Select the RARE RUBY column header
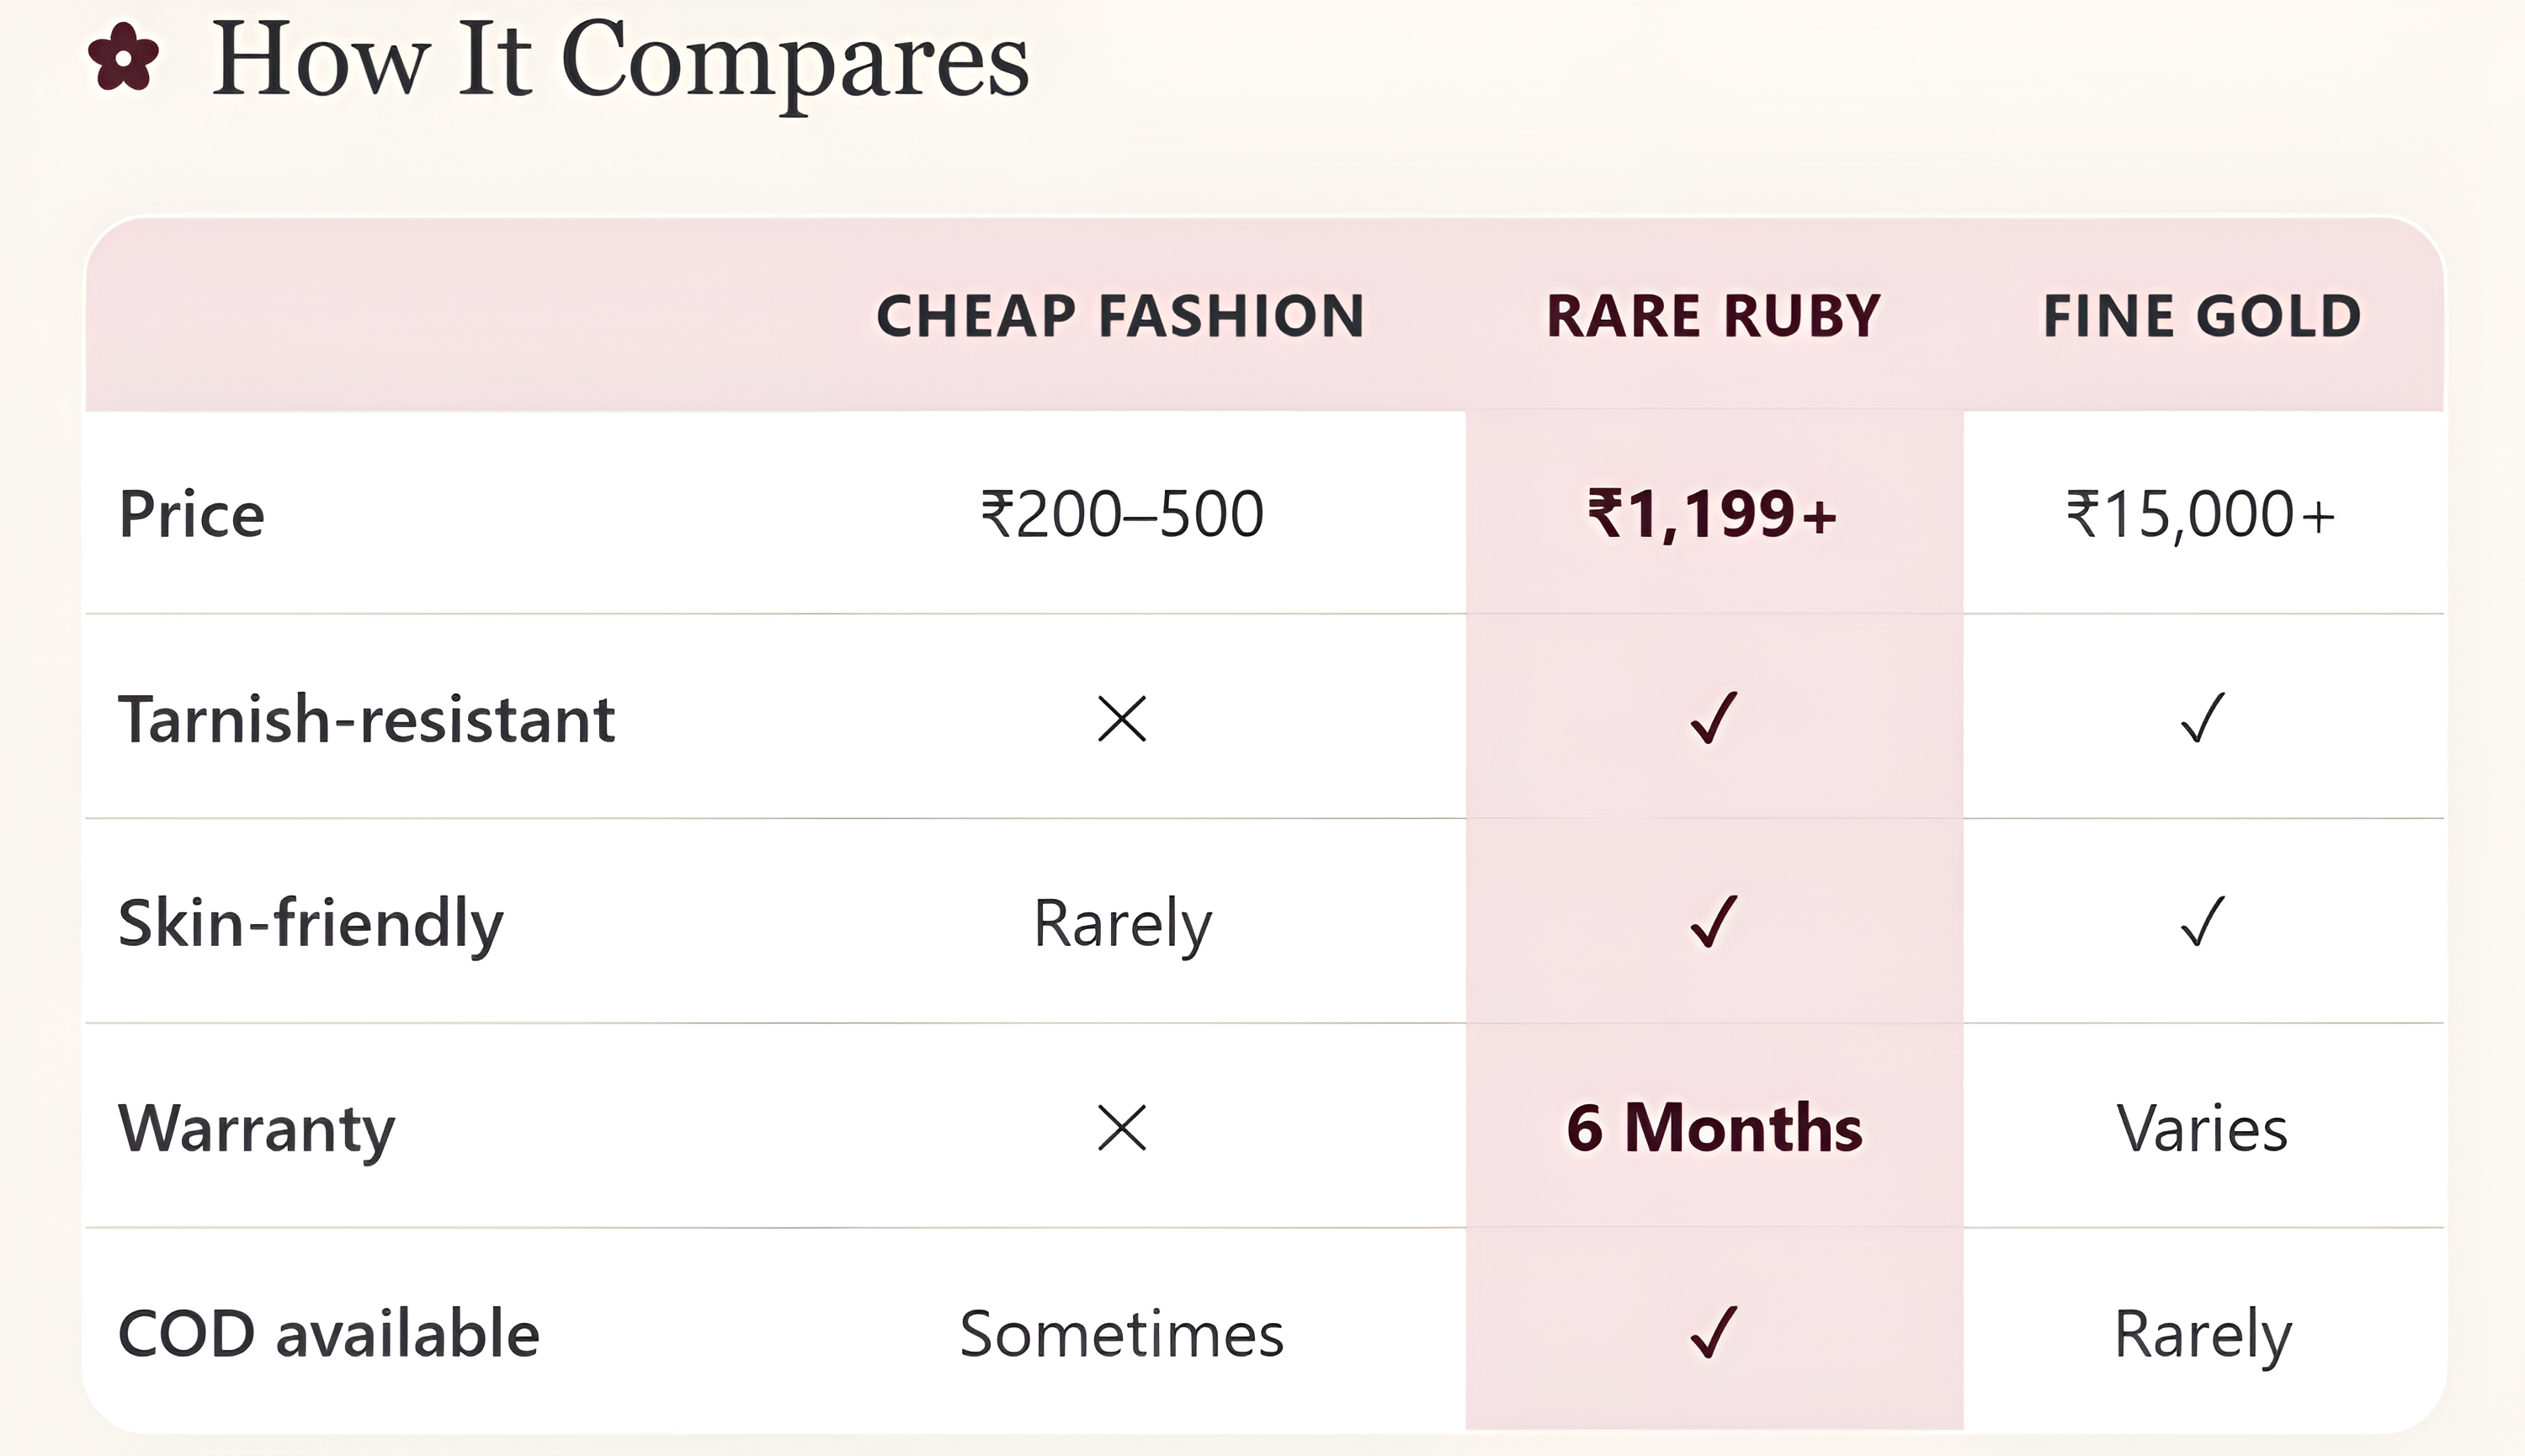The height and width of the screenshot is (1456, 2525). tap(1714, 316)
